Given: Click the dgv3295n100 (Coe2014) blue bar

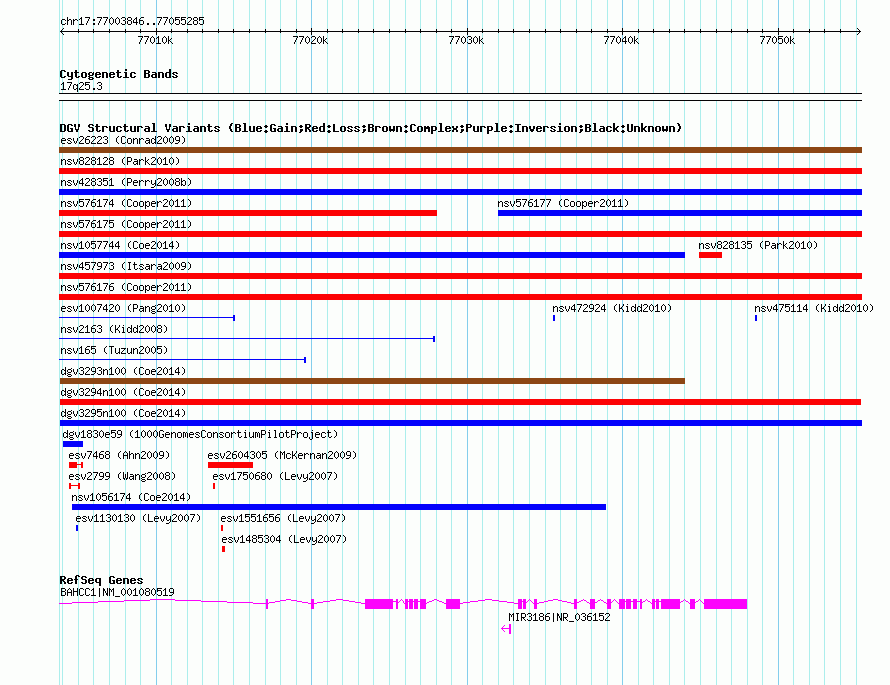Looking at the screenshot, I should pos(460,423).
